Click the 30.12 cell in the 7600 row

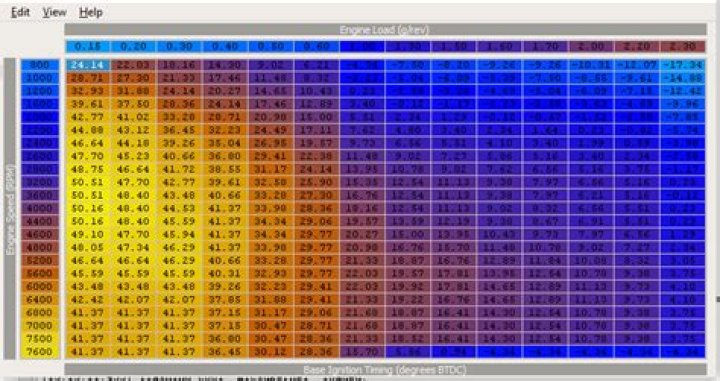[x=271, y=352]
